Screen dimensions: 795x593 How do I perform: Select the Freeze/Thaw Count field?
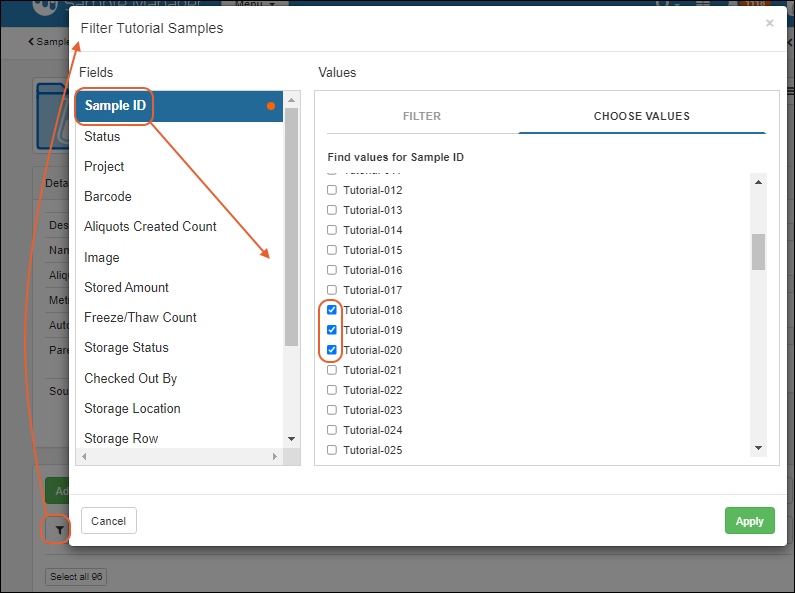(x=140, y=317)
